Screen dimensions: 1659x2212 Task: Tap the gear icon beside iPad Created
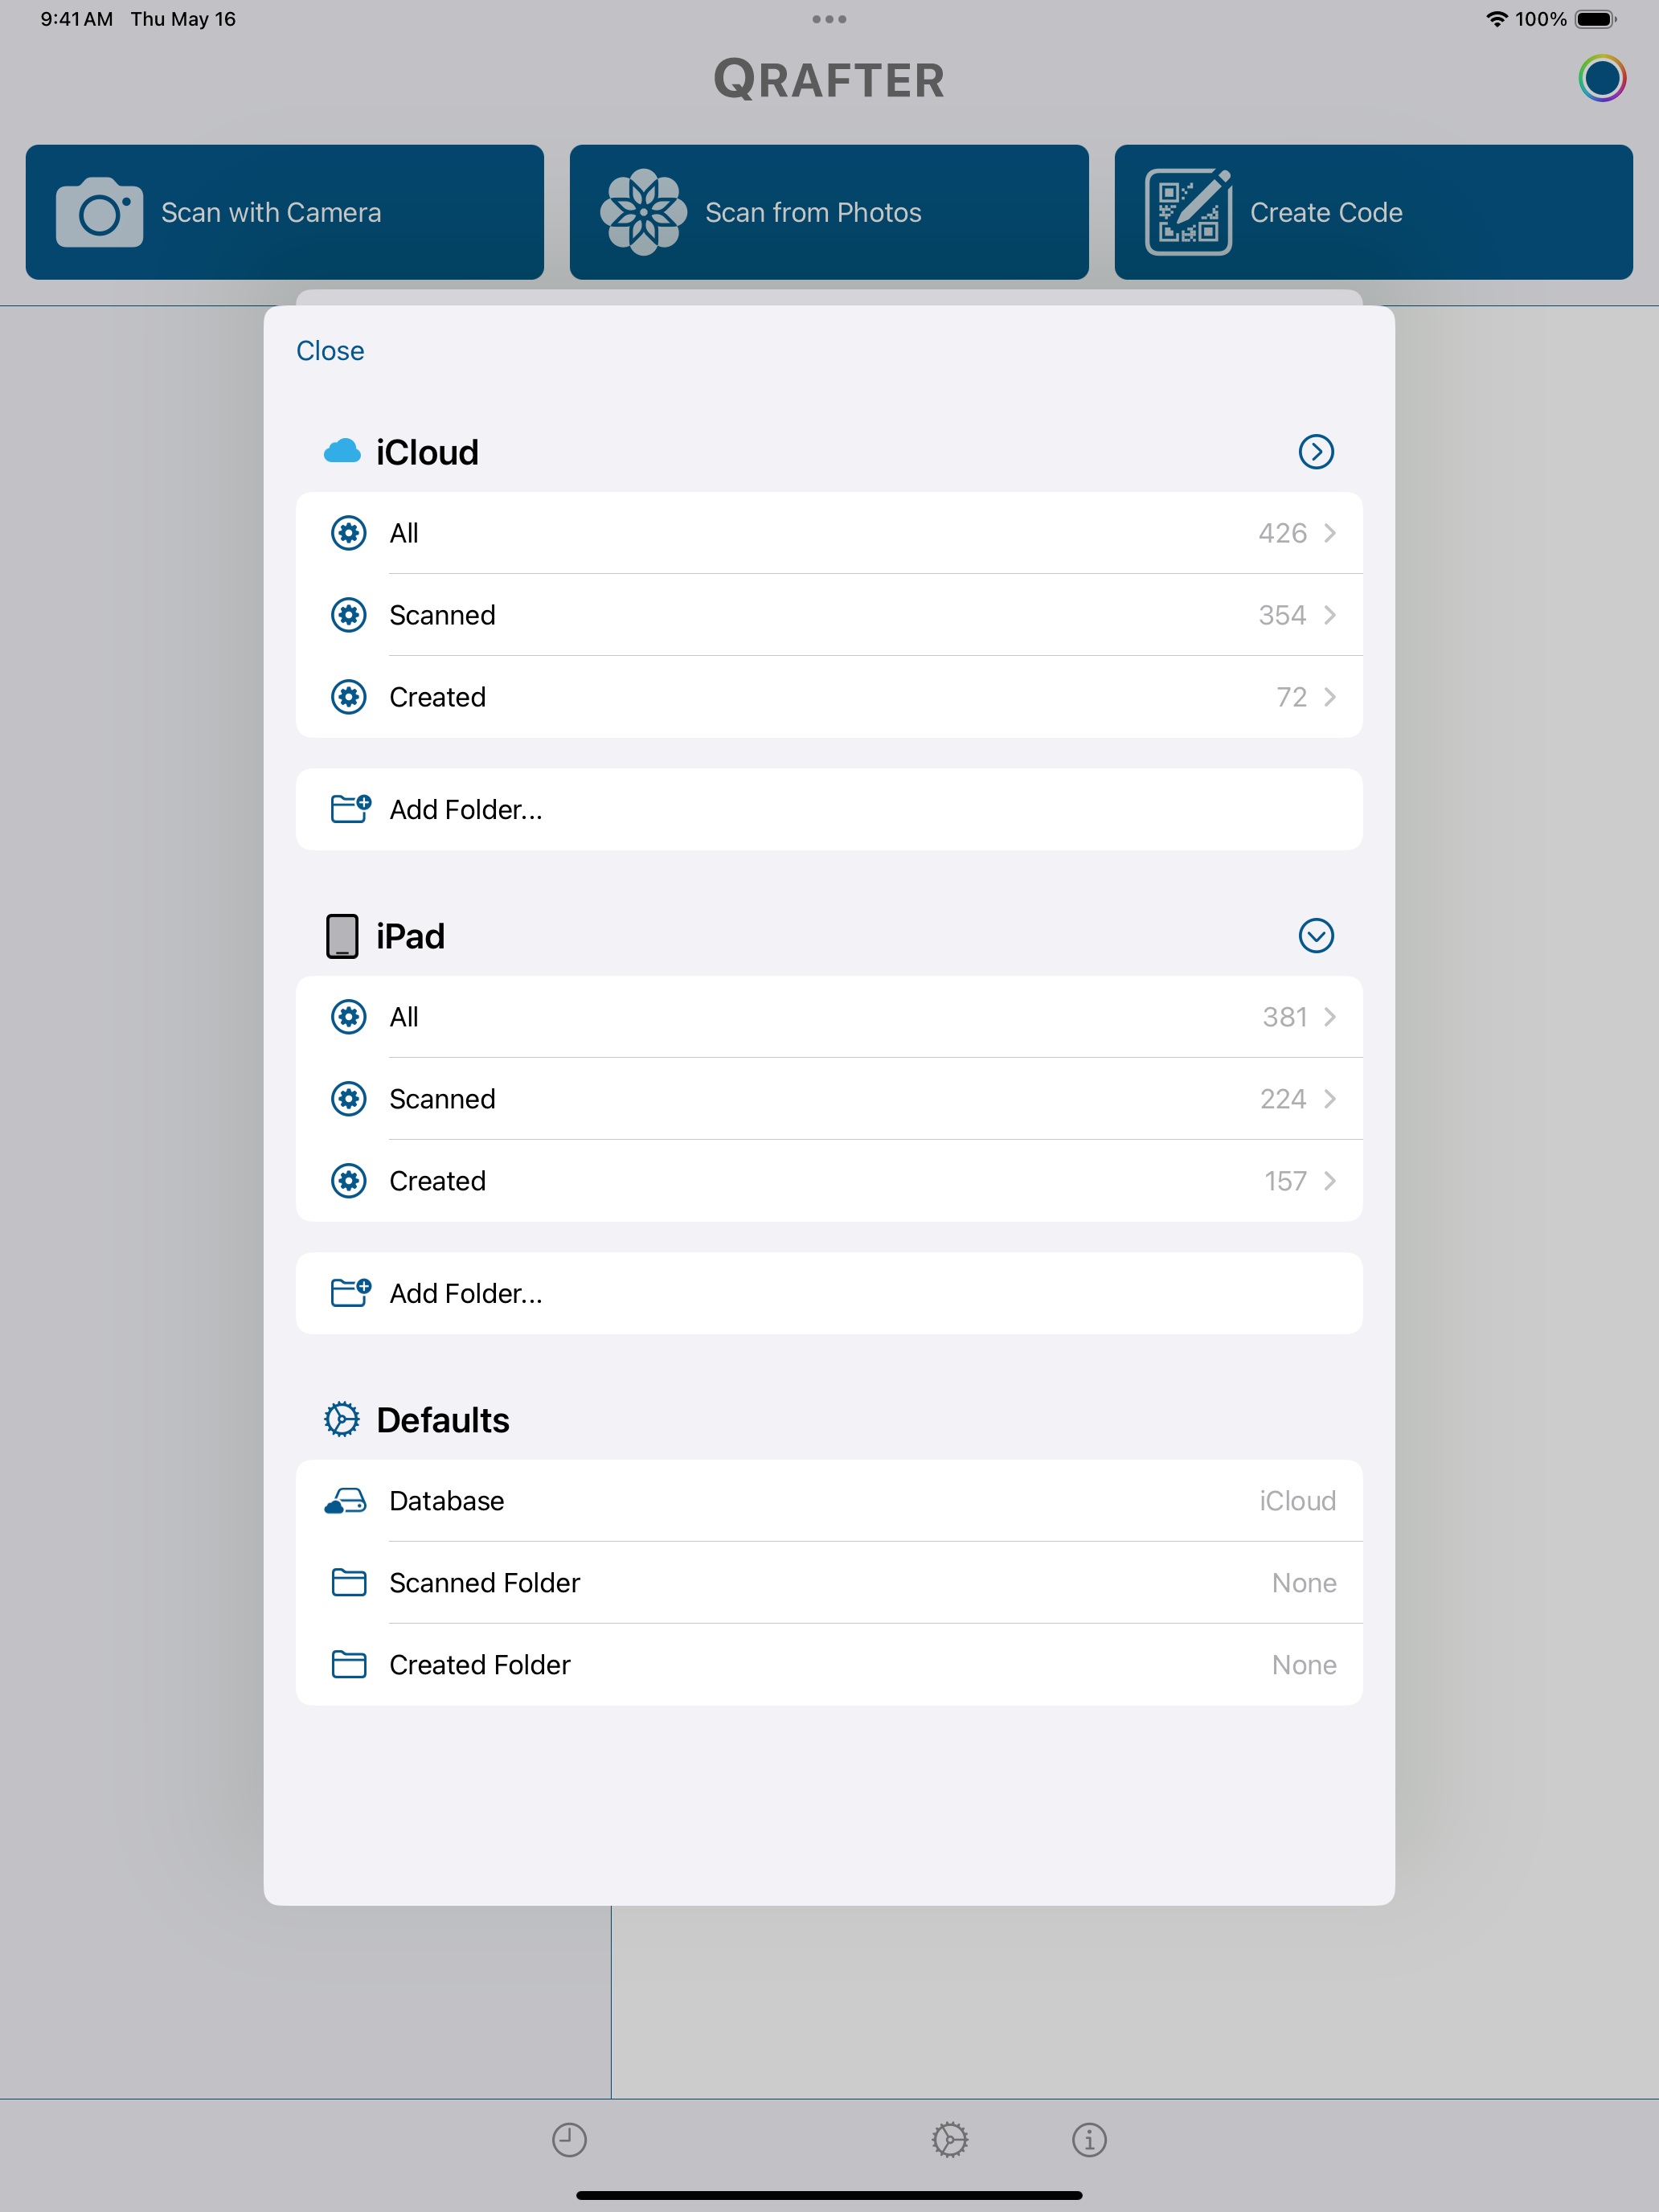[x=348, y=1181]
